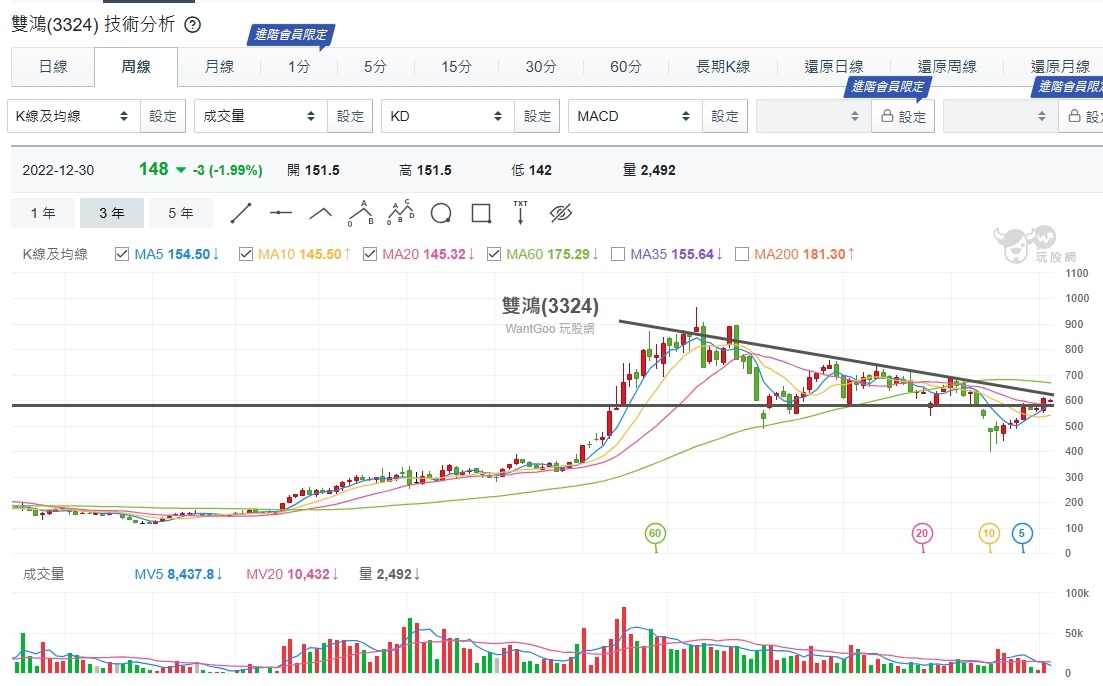The image size is (1103, 686).
Task: Open the first locked empty indicator dropdown
Action: pyautogui.click(x=813, y=116)
